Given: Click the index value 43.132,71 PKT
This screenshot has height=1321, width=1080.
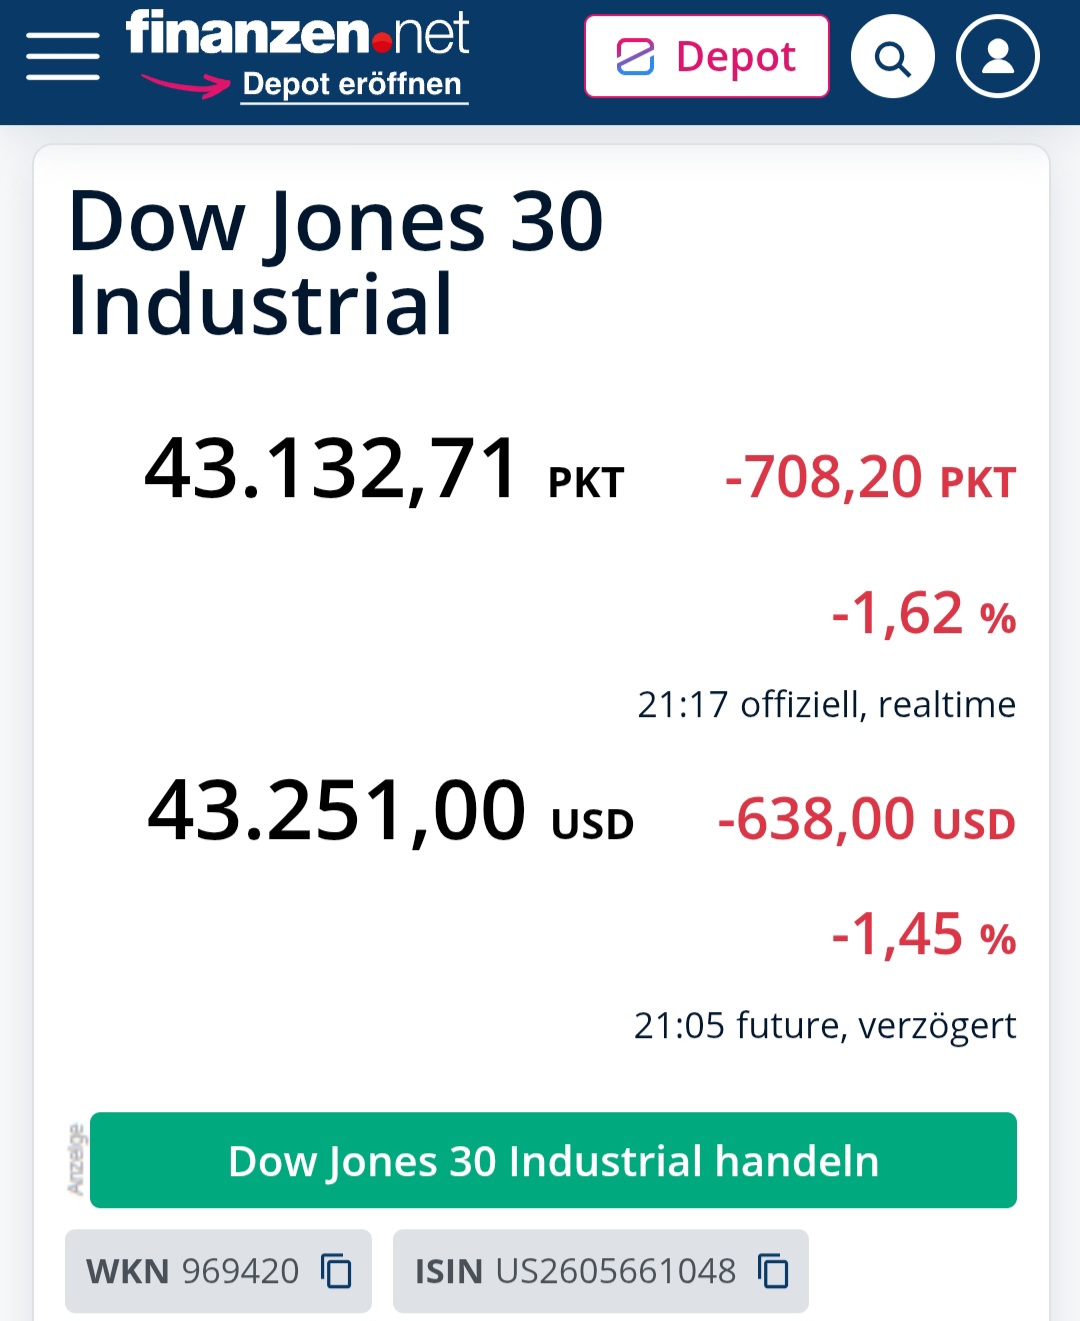Looking at the screenshot, I should click(384, 469).
